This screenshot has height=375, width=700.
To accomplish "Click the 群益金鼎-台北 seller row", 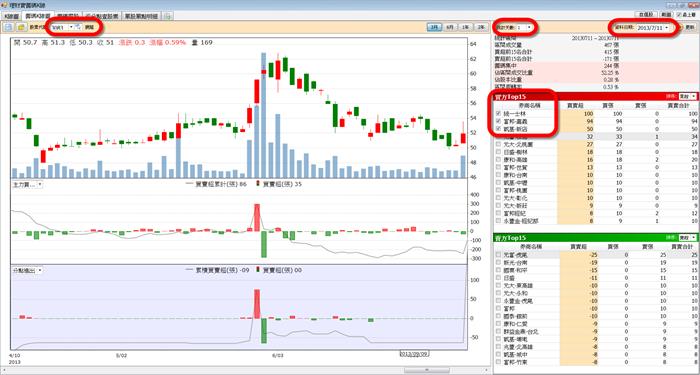I will [x=596, y=331].
